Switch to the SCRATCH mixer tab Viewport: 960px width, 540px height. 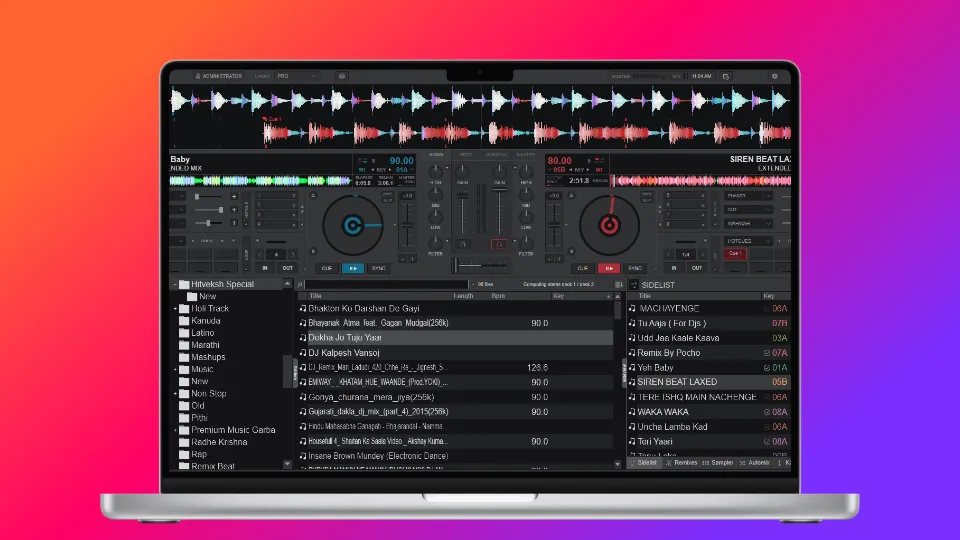click(x=496, y=155)
